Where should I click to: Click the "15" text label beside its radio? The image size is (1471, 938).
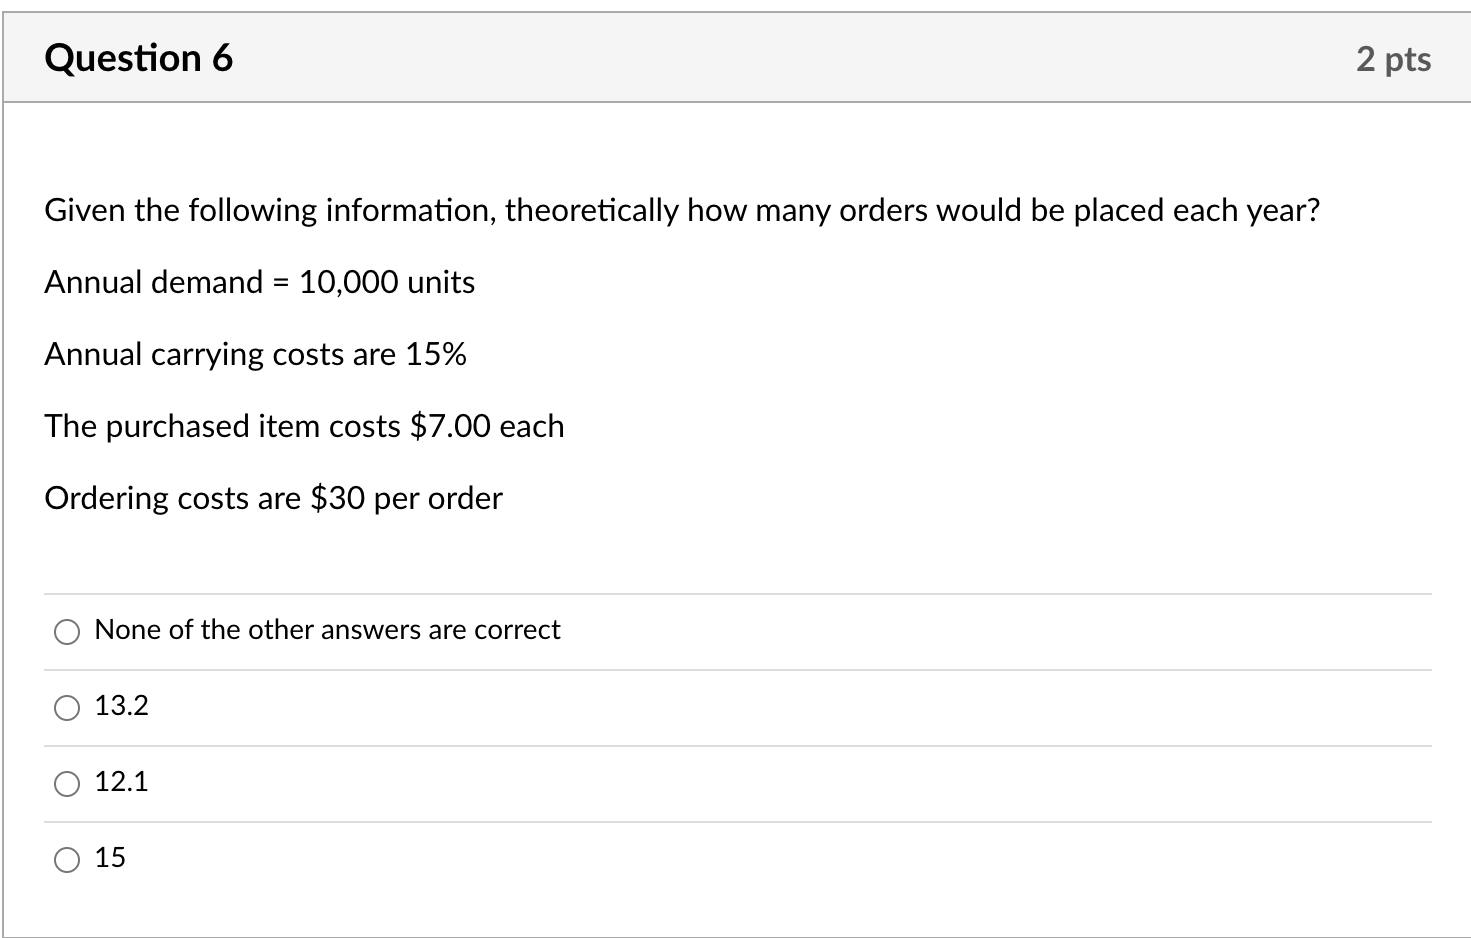pos(110,857)
